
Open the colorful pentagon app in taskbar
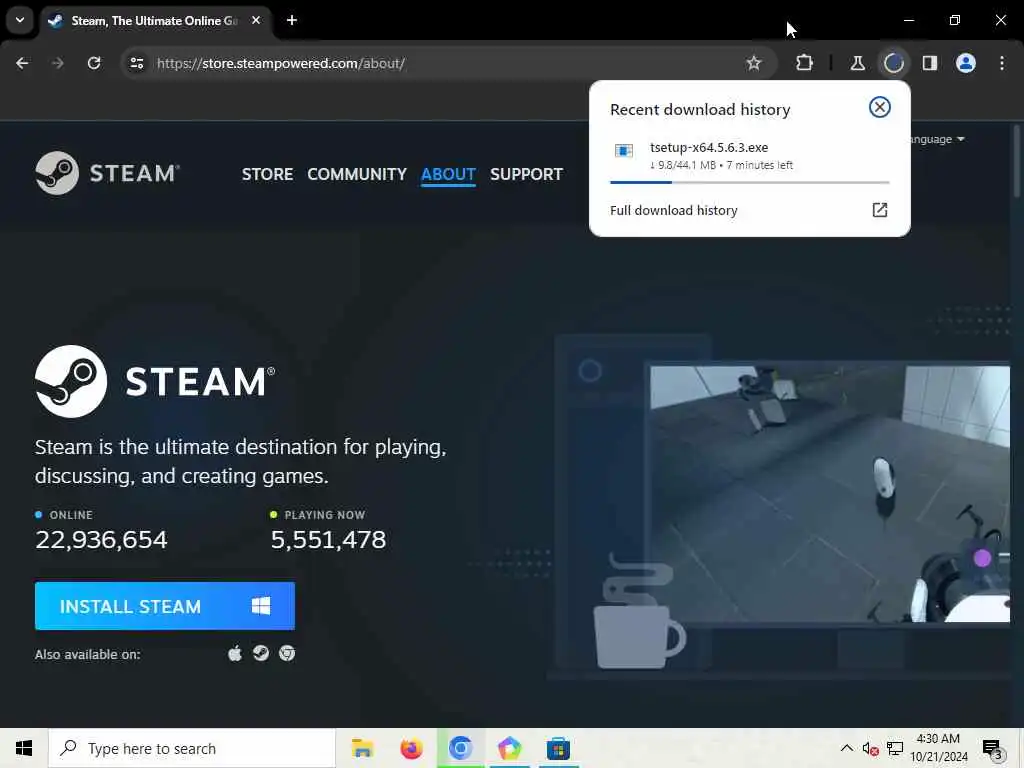click(x=509, y=748)
